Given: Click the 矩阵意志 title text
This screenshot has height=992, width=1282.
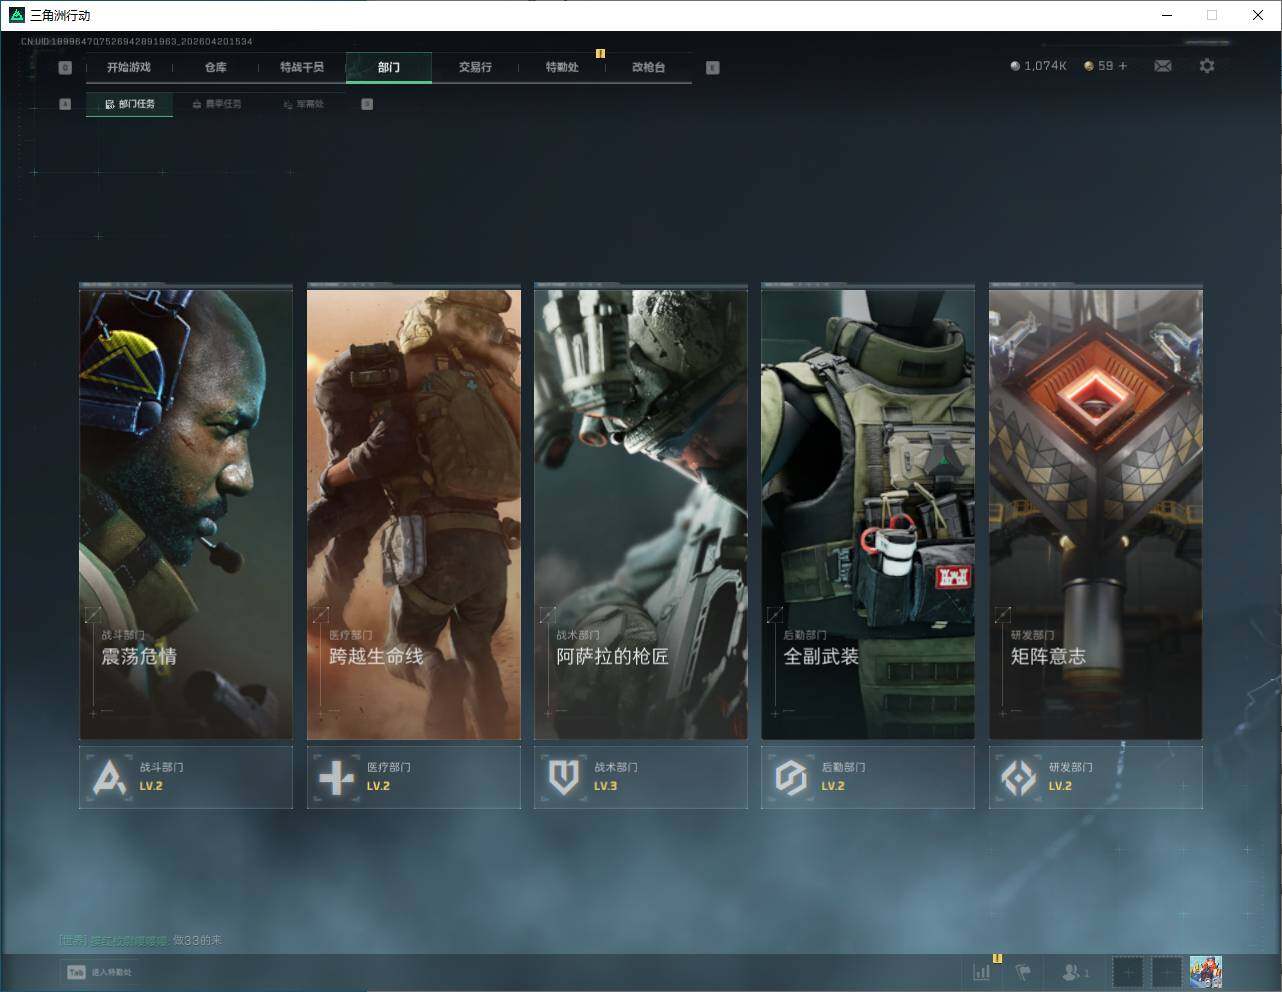Looking at the screenshot, I should click(1048, 657).
